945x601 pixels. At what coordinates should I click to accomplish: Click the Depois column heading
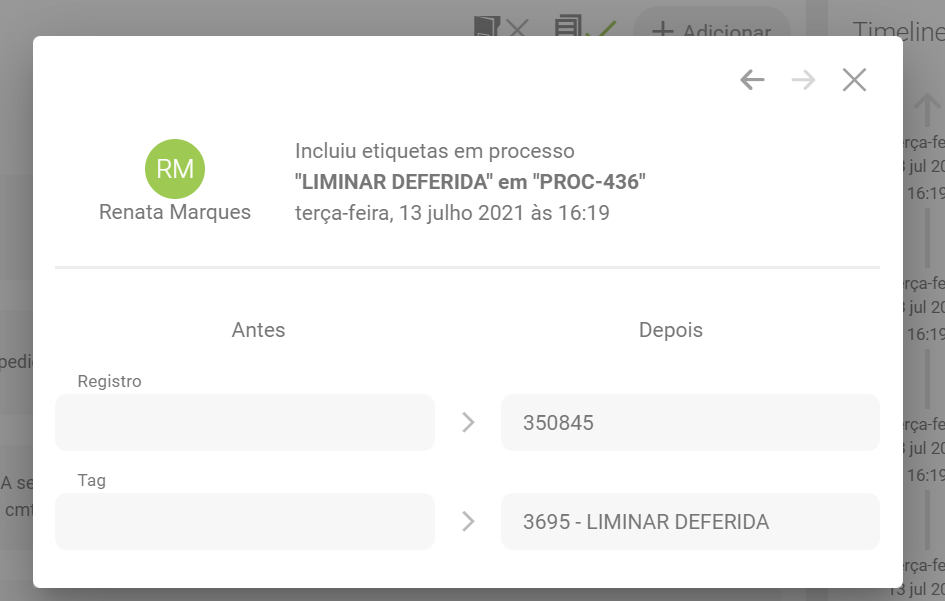point(670,330)
